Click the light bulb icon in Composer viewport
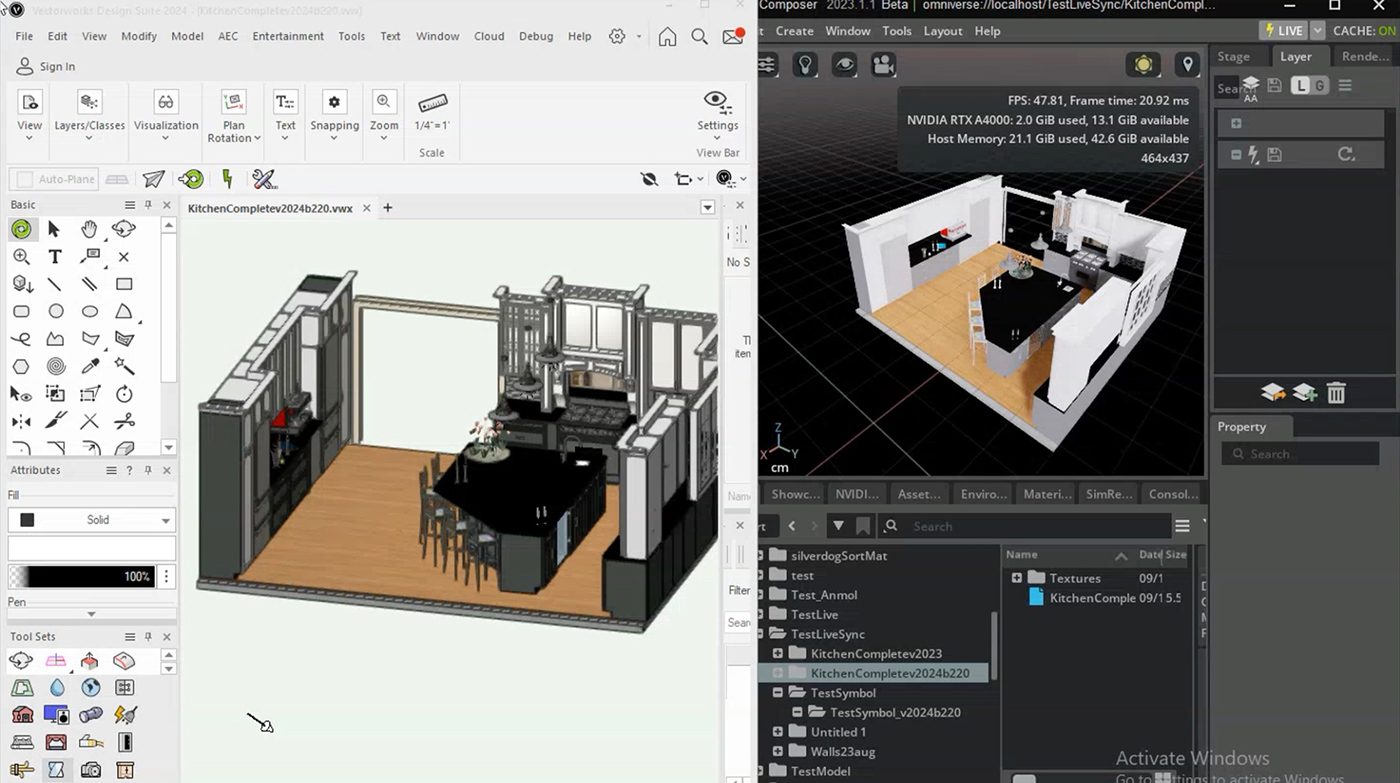 (x=805, y=65)
